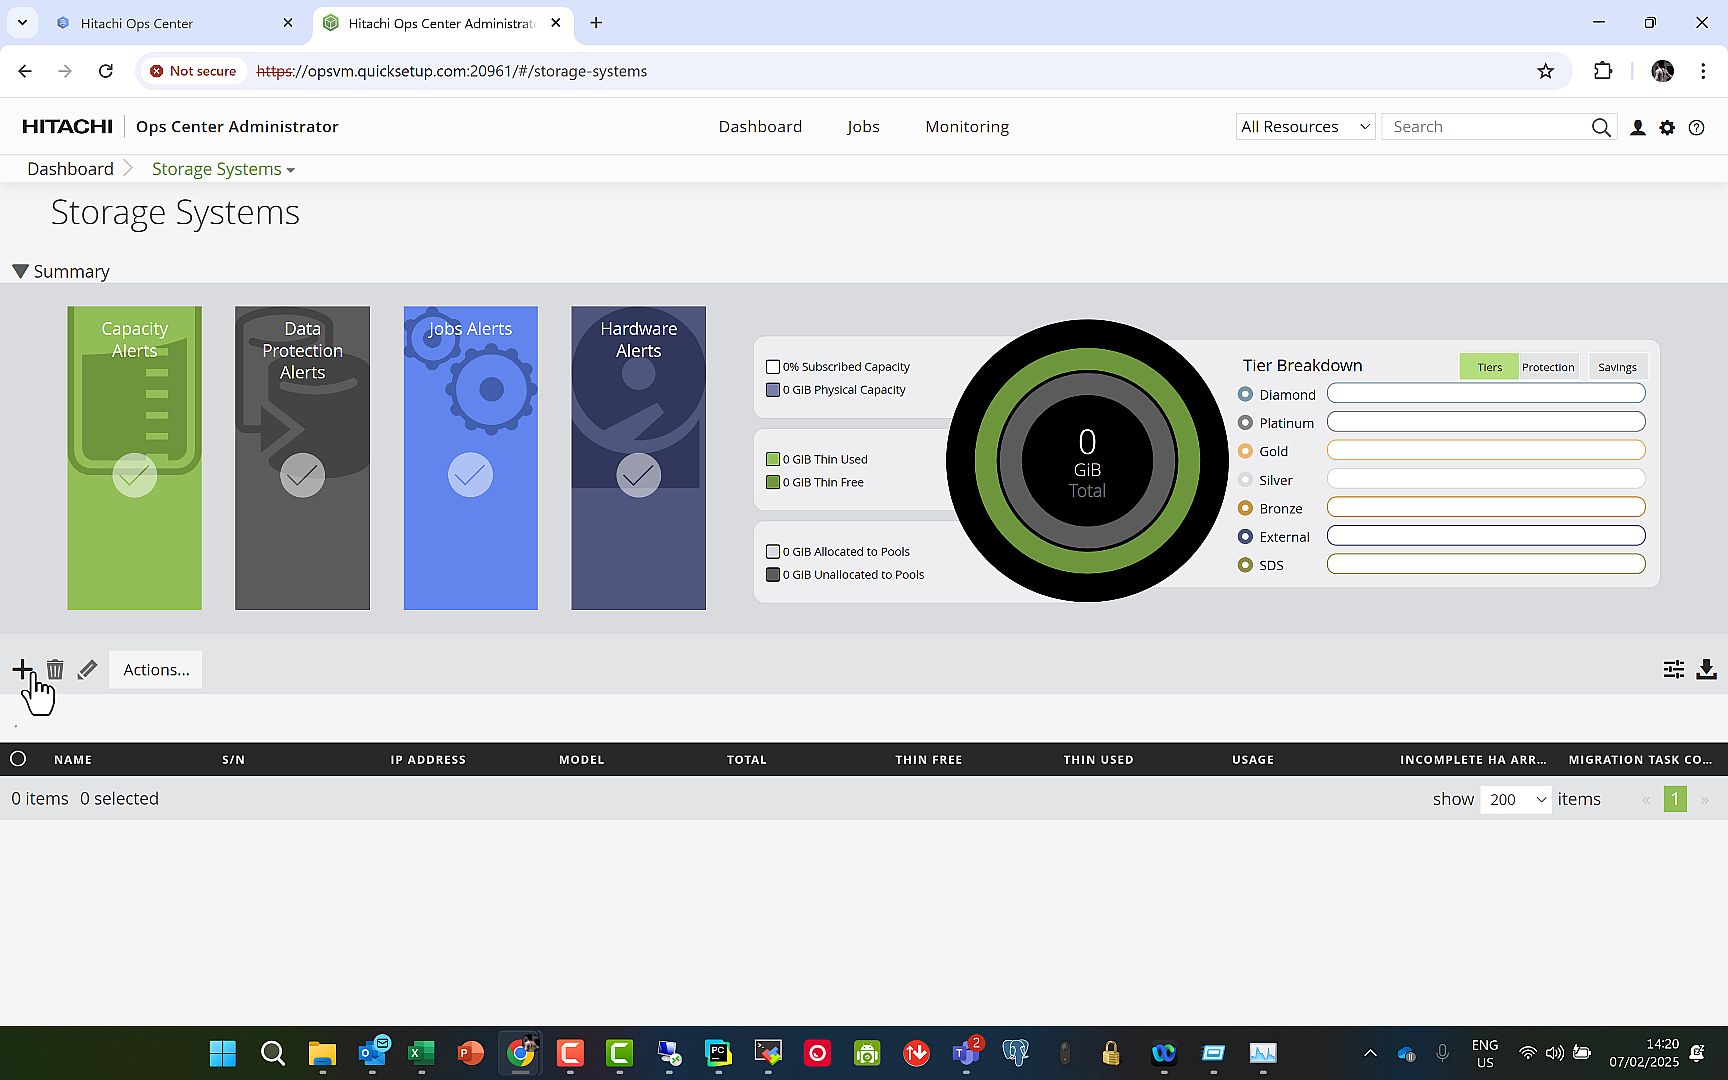Click the 0 GiB Total donut chart
The height and width of the screenshot is (1080, 1728).
click(x=1087, y=461)
